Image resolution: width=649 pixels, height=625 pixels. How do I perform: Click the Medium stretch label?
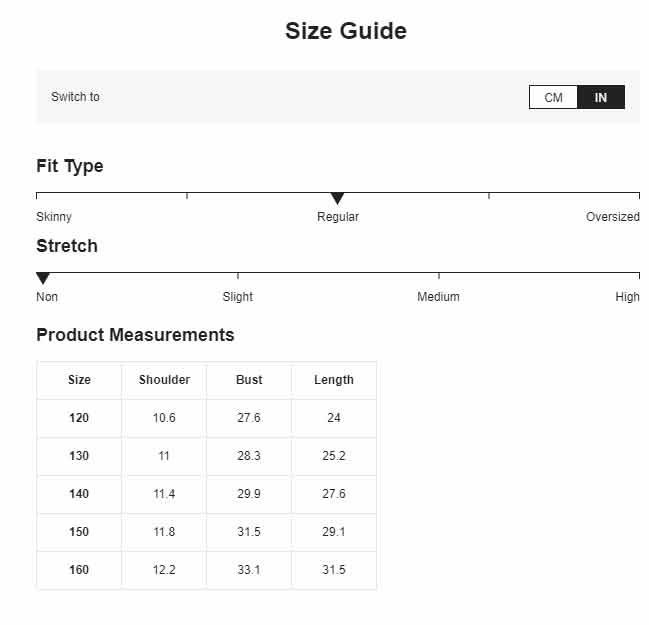pos(438,297)
